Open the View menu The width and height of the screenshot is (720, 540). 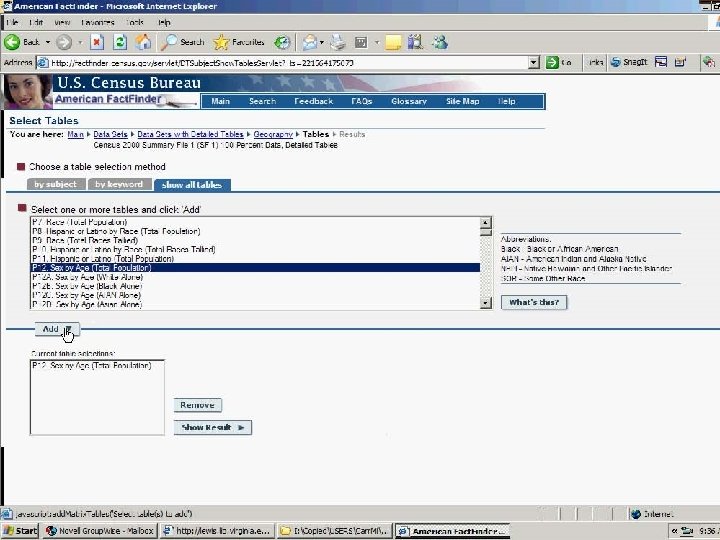62,22
